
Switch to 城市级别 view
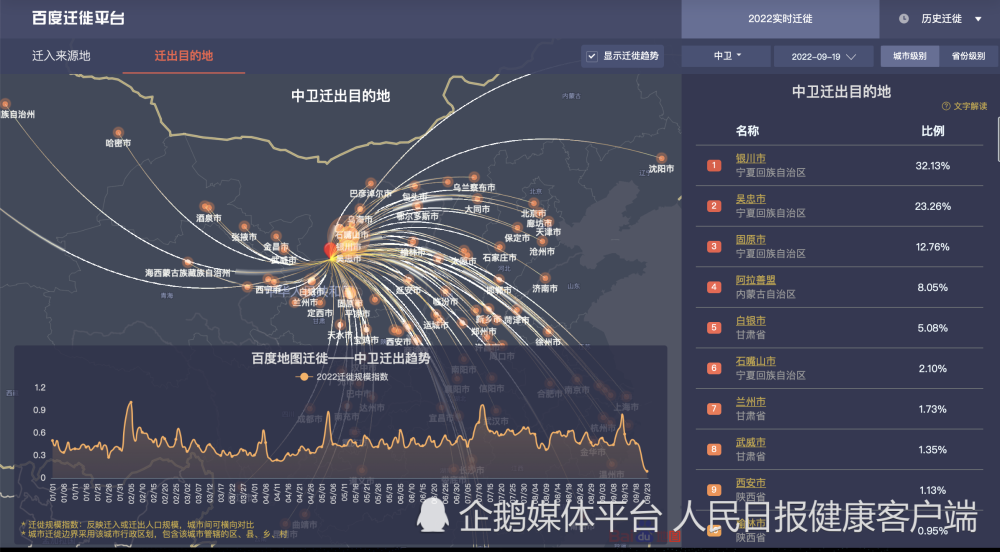[909, 56]
